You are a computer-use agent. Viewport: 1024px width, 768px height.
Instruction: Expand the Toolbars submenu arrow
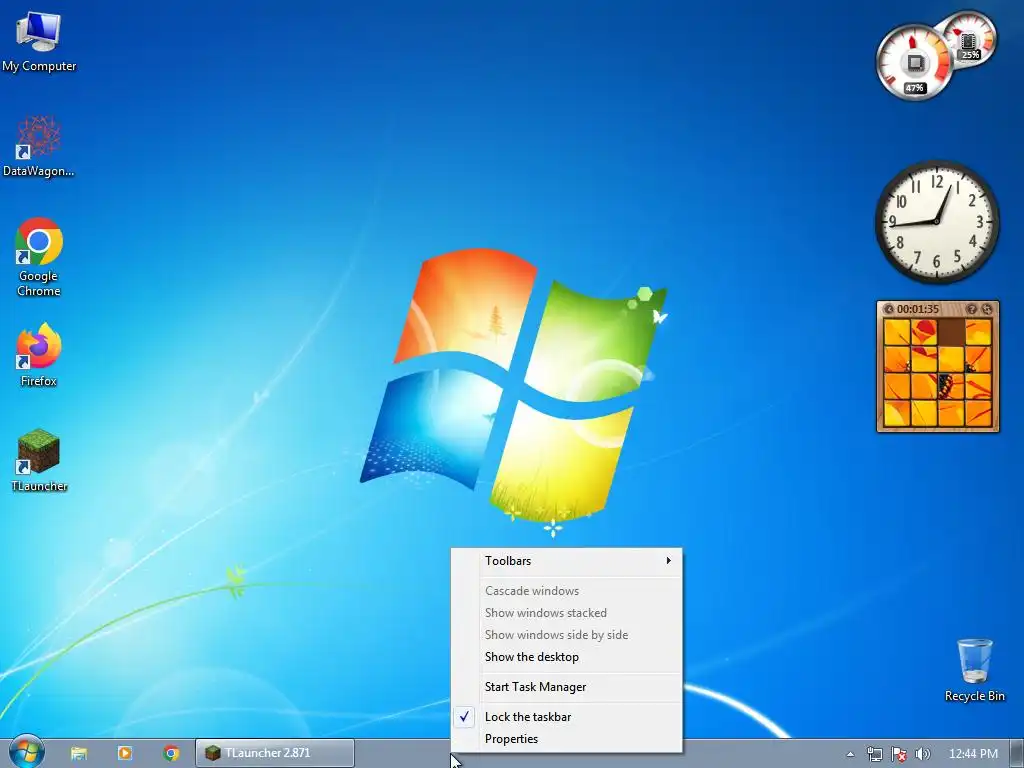tap(669, 560)
